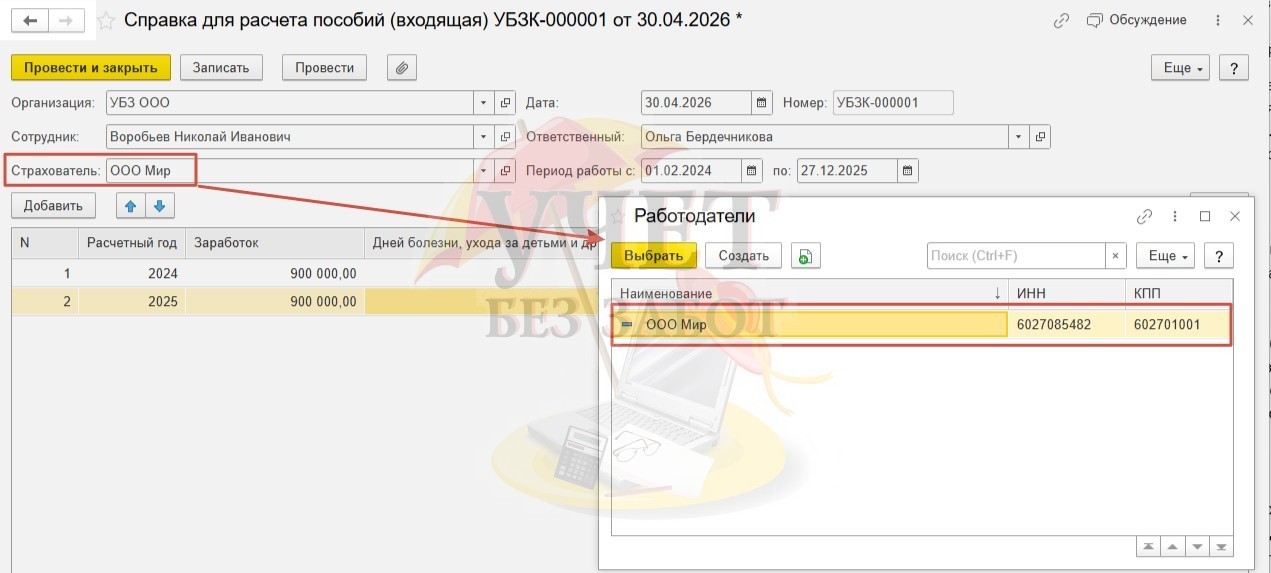Viewport: 1271px width, 573px height.
Task: Open the three-dot menu of the Работодатели window
Action: (1175, 216)
